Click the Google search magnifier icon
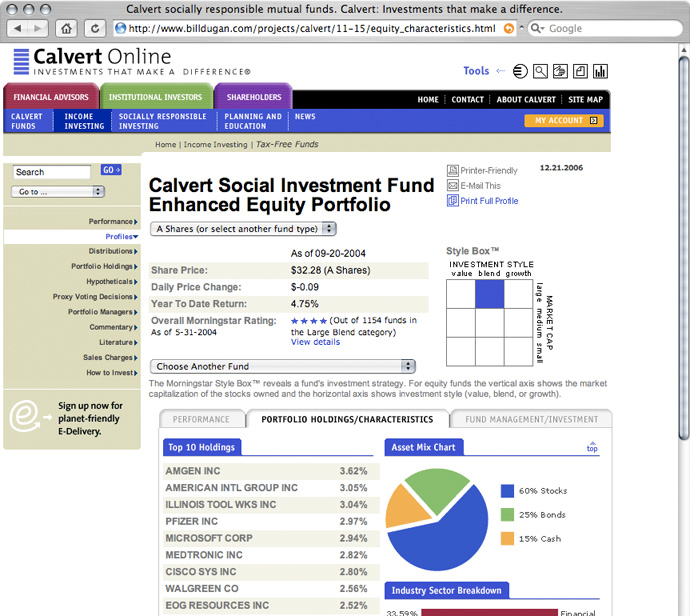Image resolution: width=690 pixels, height=616 pixels. point(536,29)
